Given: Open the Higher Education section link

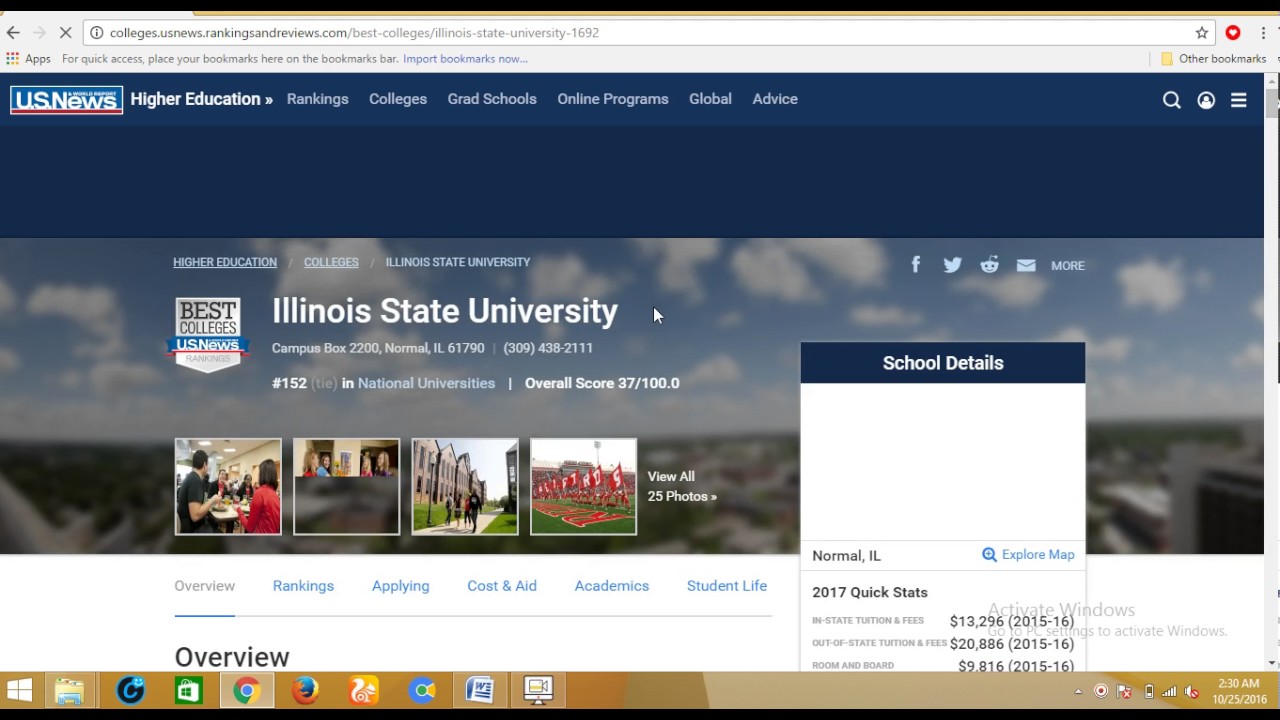Looking at the screenshot, I should pos(201,99).
